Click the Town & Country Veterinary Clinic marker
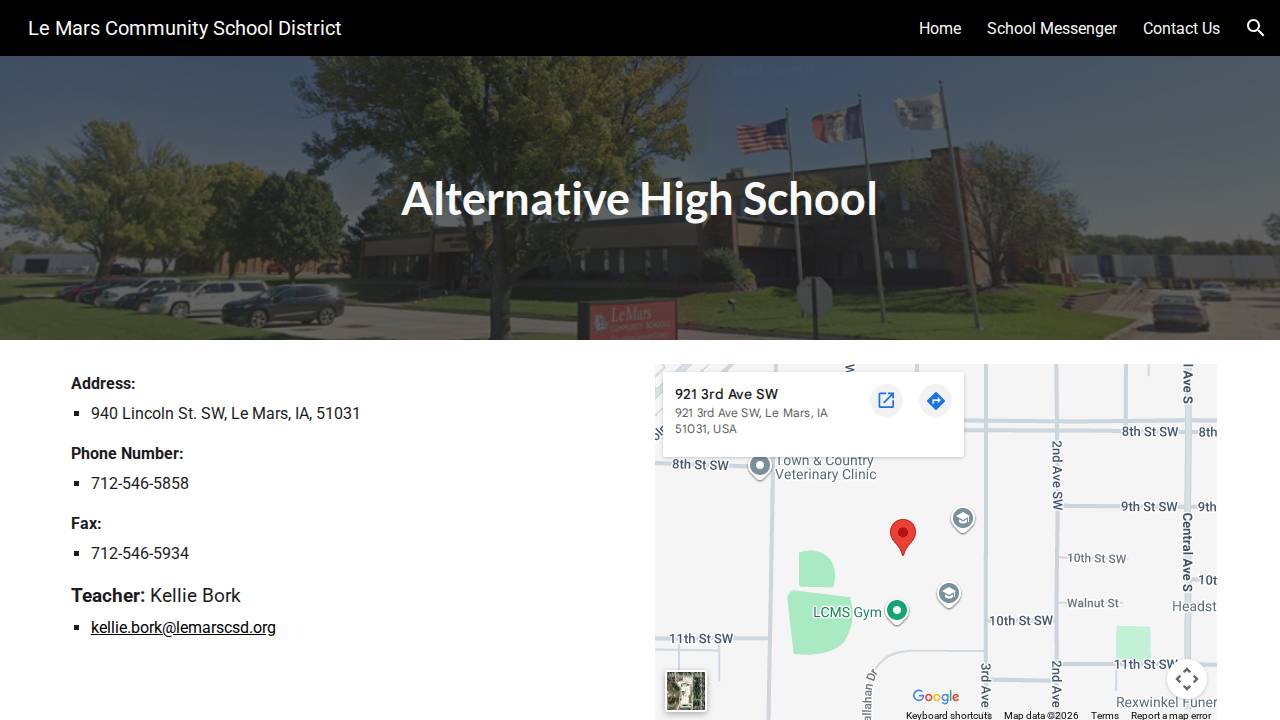The image size is (1280, 720). point(760,465)
